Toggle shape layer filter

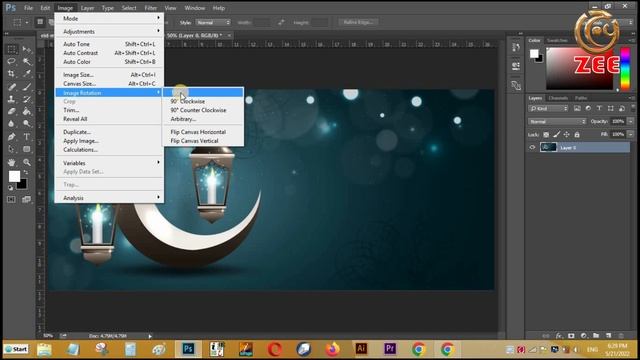pos(611,108)
